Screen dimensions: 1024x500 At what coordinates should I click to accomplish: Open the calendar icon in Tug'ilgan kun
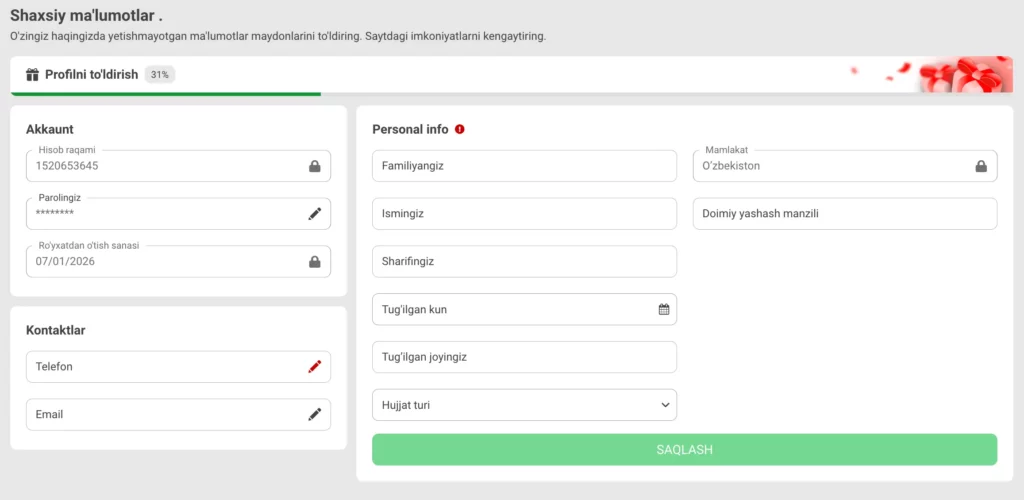pyautogui.click(x=664, y=310)
